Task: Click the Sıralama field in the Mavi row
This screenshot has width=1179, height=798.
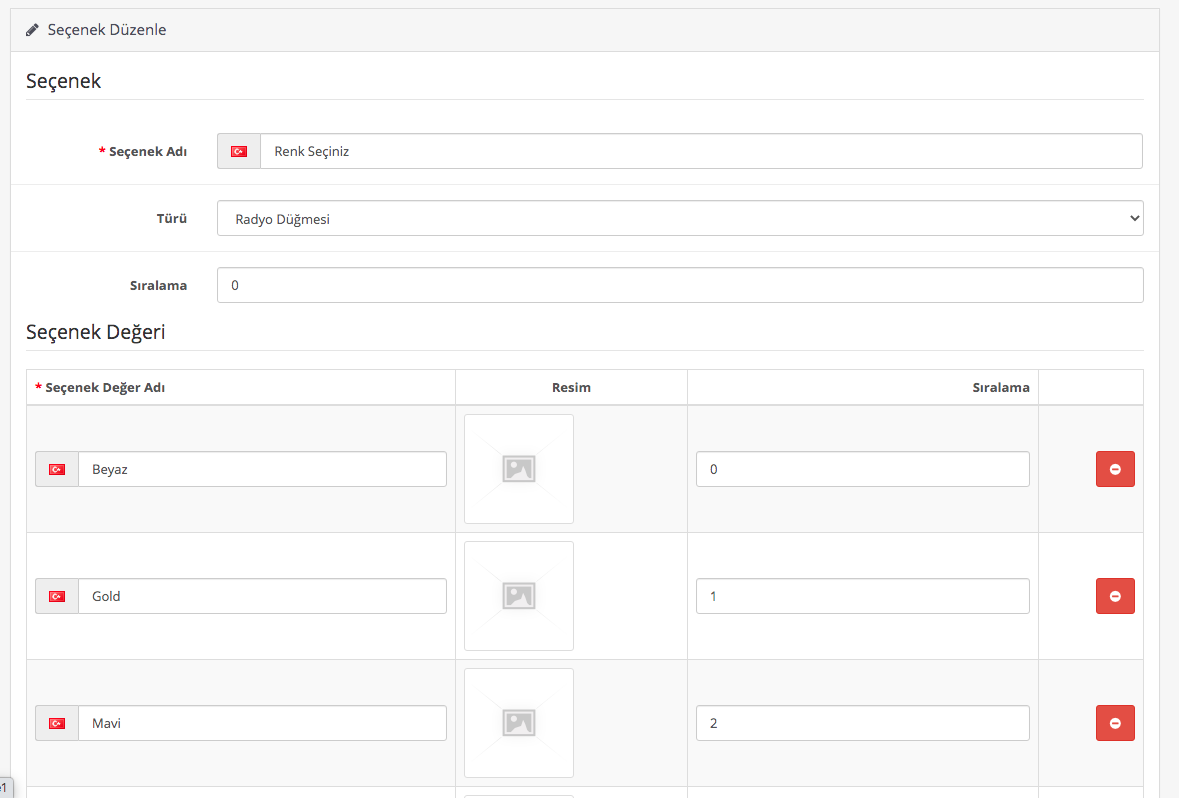Action: pyautogui.click(x=862, y=724)
